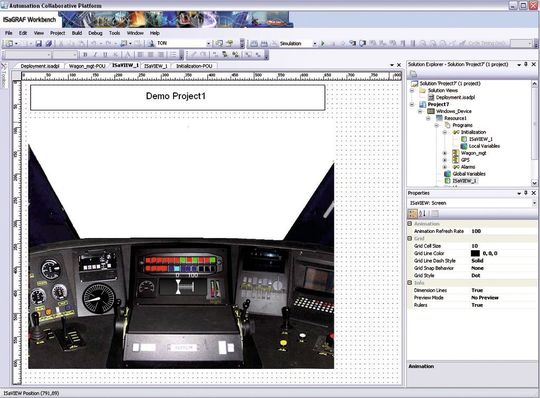
Task: Open the Debug menu
Action: click(95, 33)
